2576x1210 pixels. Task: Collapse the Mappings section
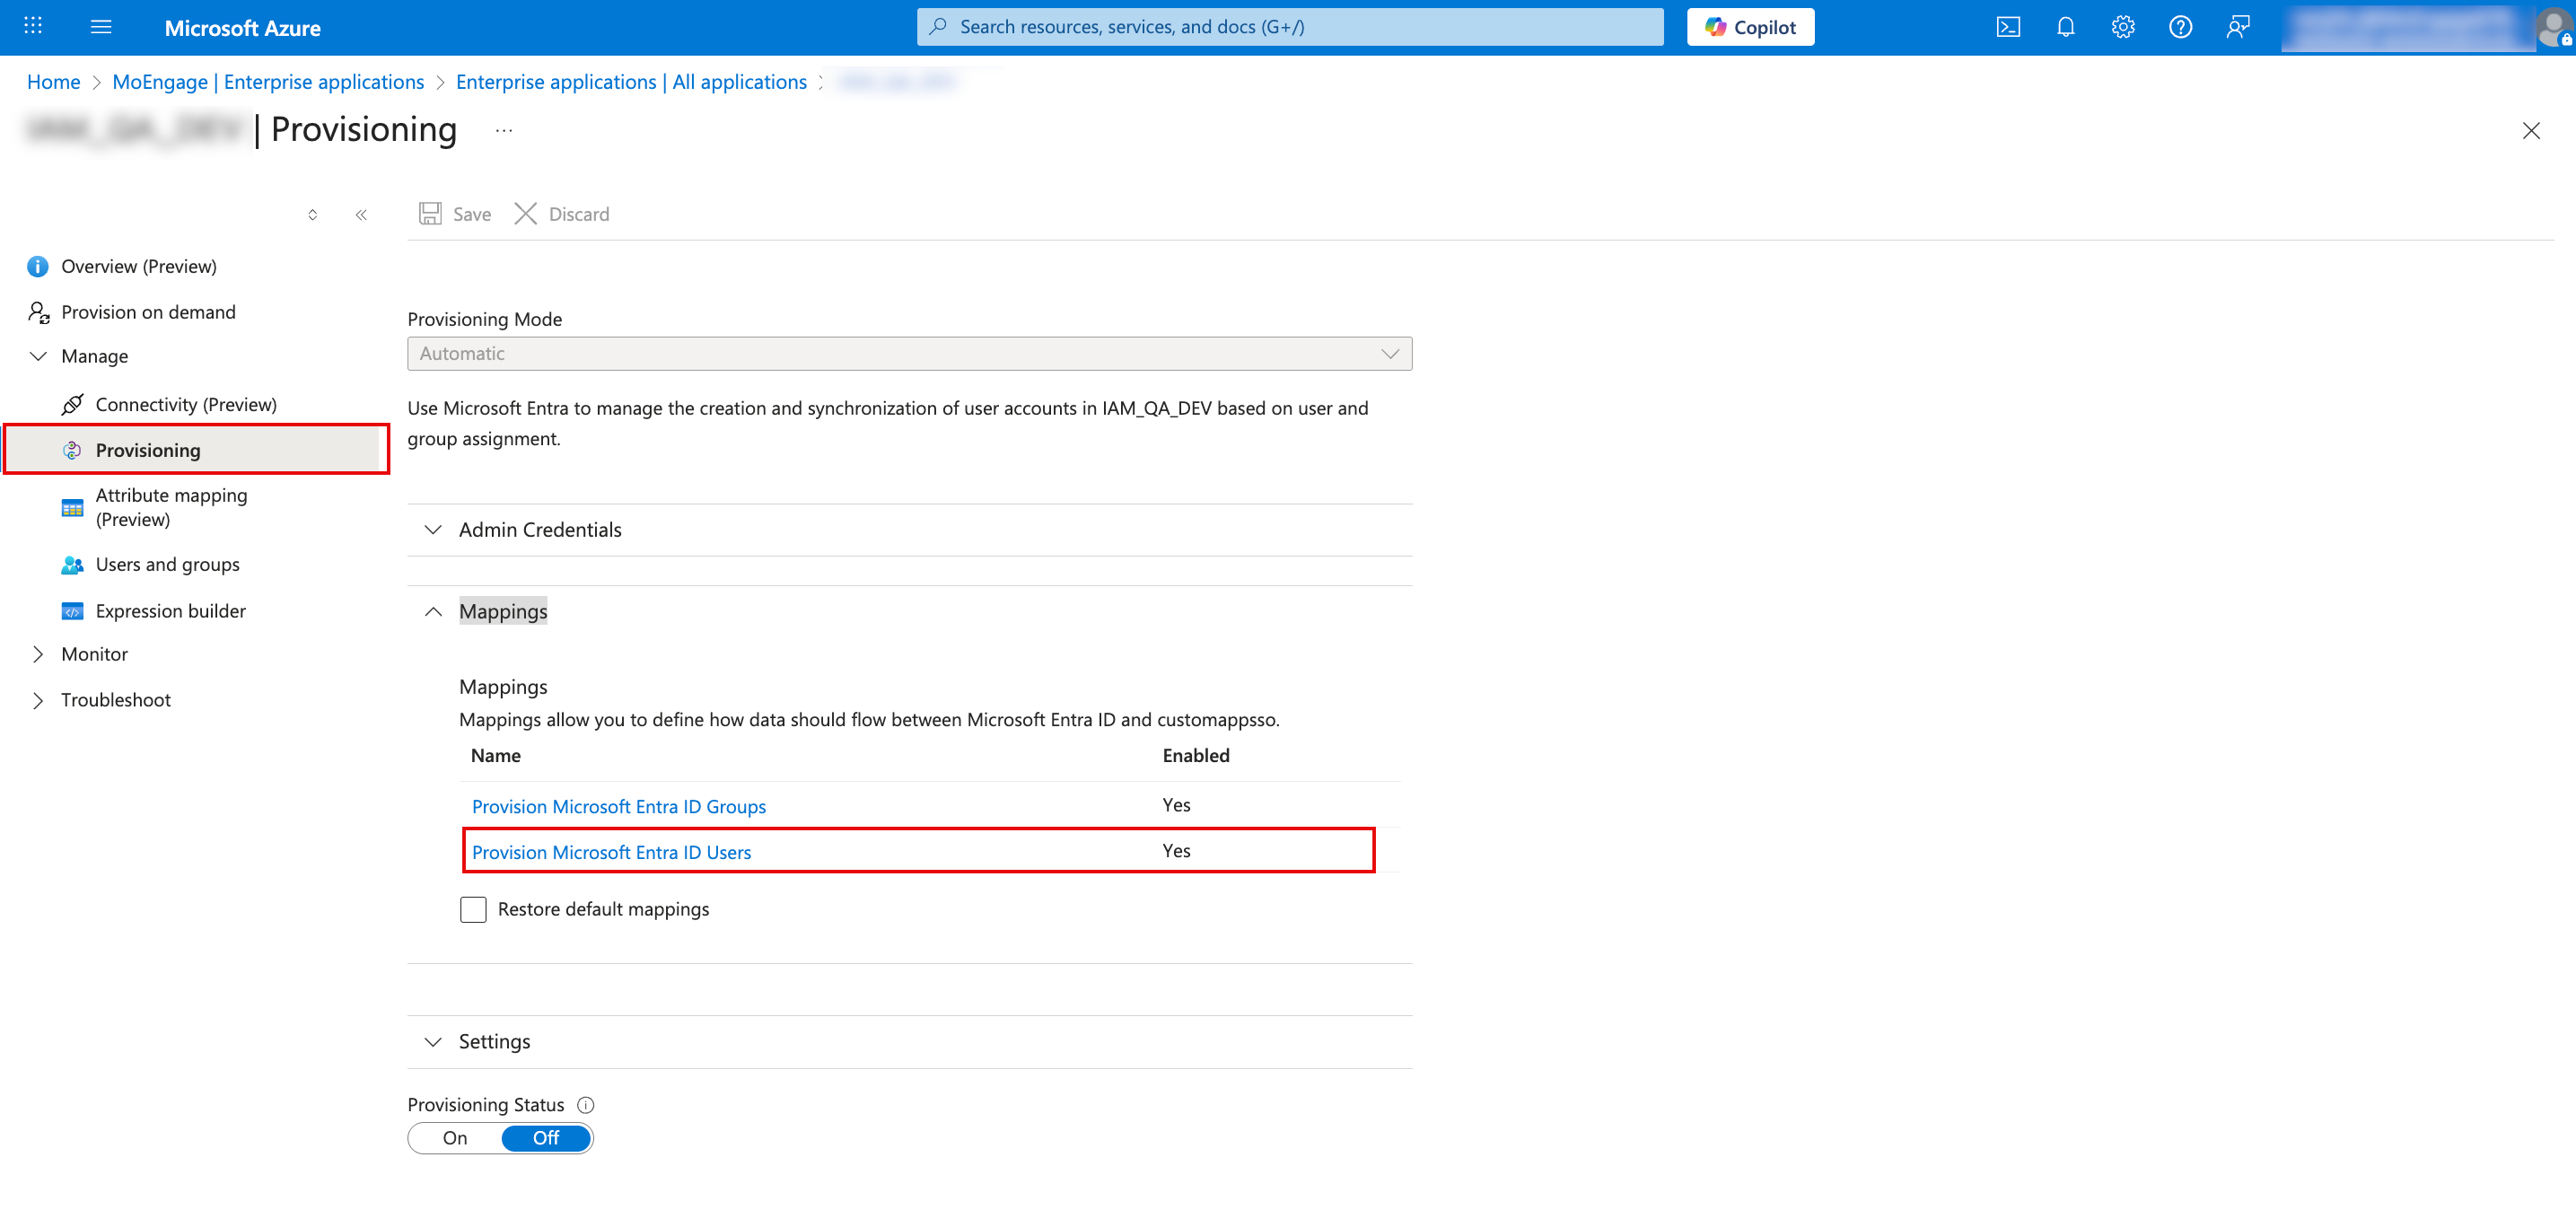pos(503,611)
